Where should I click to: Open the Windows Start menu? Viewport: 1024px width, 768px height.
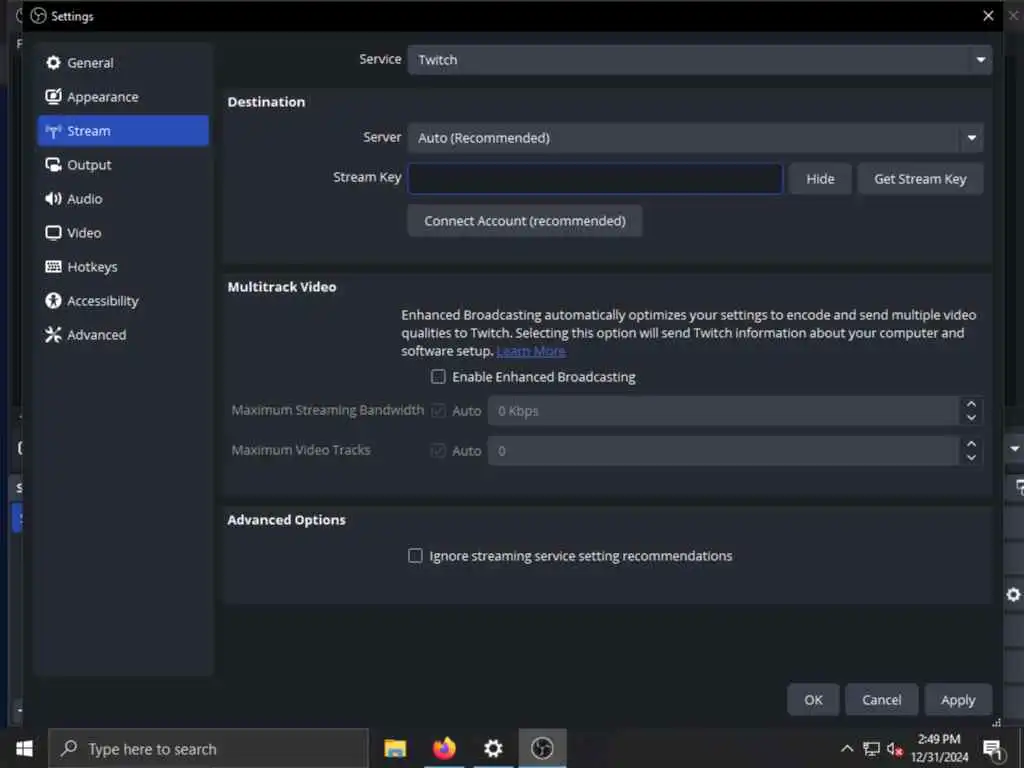24,748
